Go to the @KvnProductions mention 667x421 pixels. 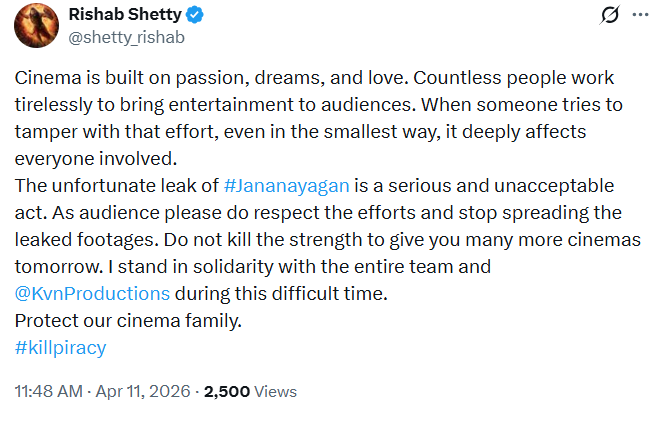(x=91, y=294)
